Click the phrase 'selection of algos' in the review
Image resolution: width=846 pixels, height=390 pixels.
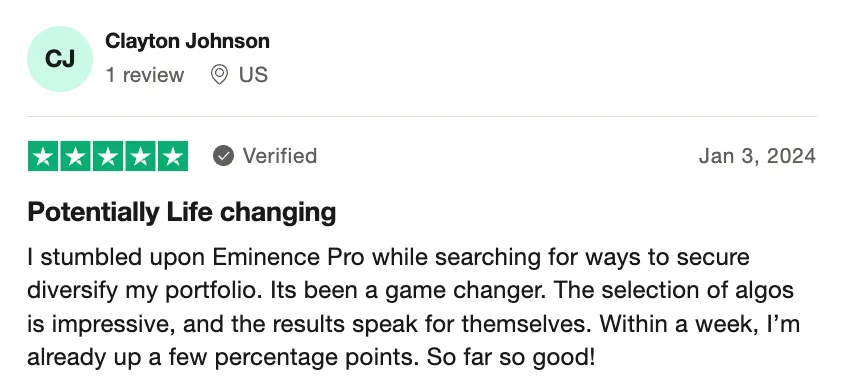(698, 291)
